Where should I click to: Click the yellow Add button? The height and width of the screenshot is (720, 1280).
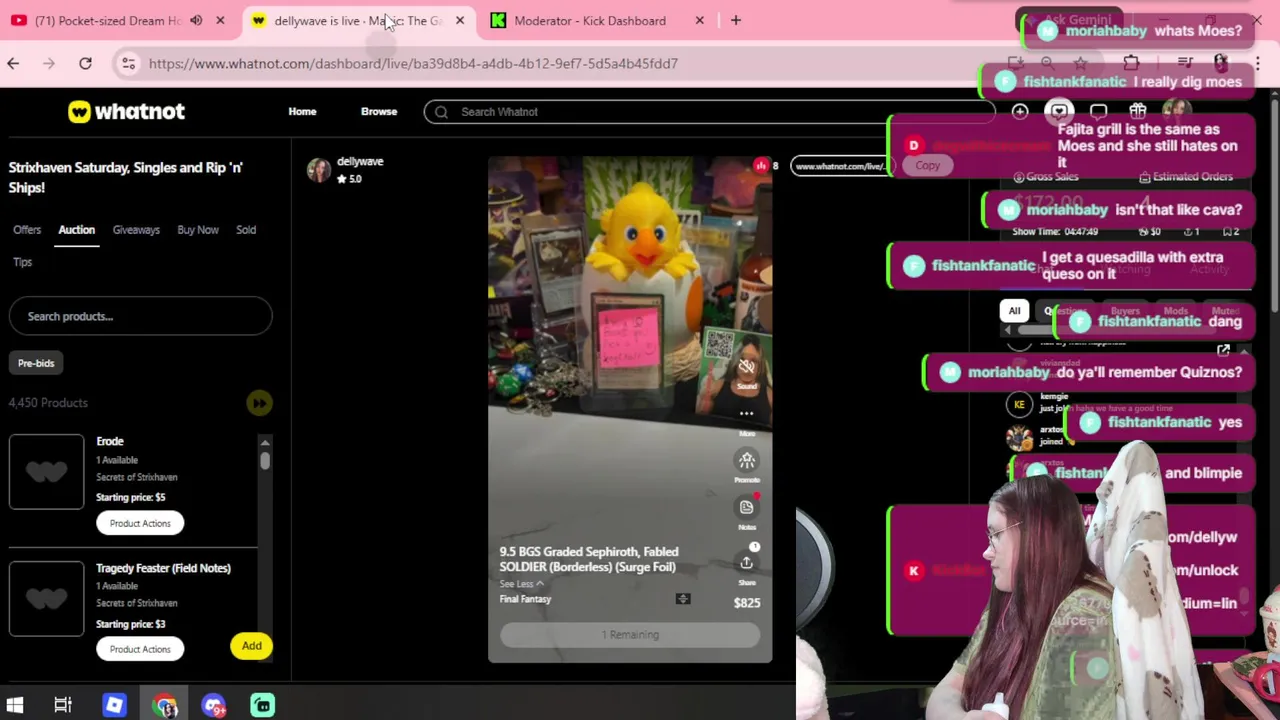[252, 646]
